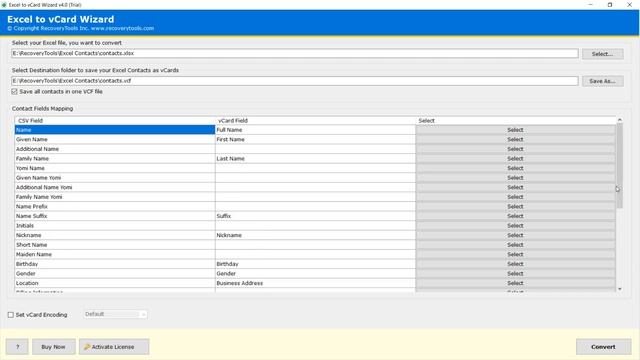The image size is (640, 360).
Task: Close the Excel to vCard Wizard window
Action: click(x=629, y=5)
